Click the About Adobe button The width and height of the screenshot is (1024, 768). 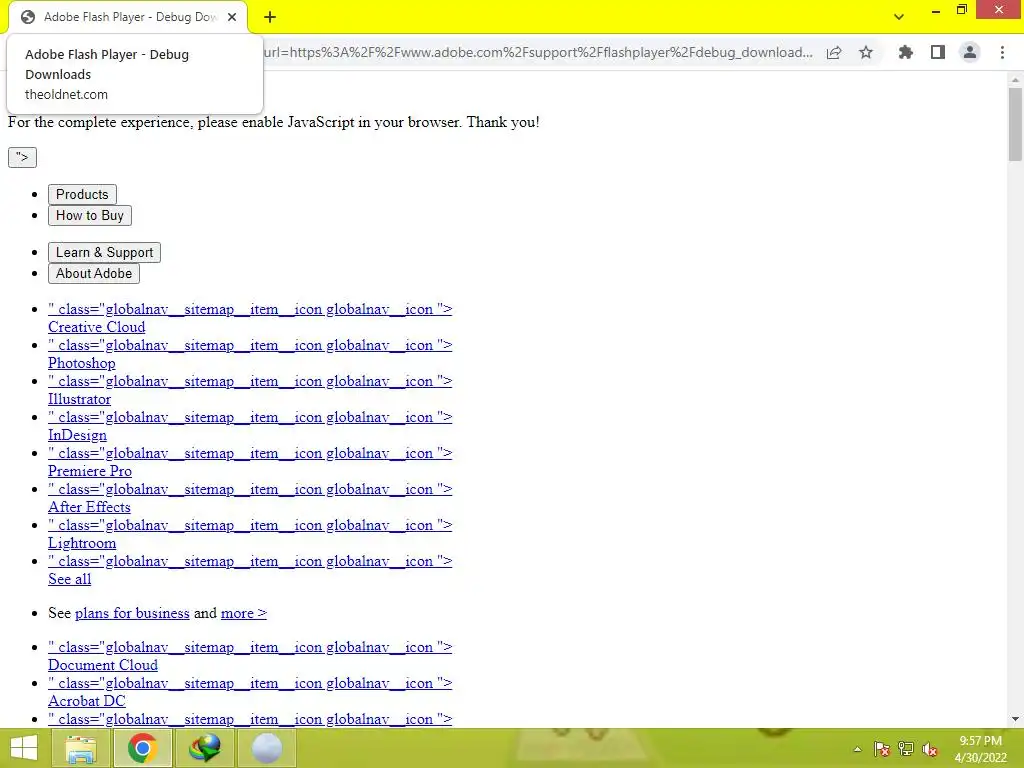tap(94, 274)
